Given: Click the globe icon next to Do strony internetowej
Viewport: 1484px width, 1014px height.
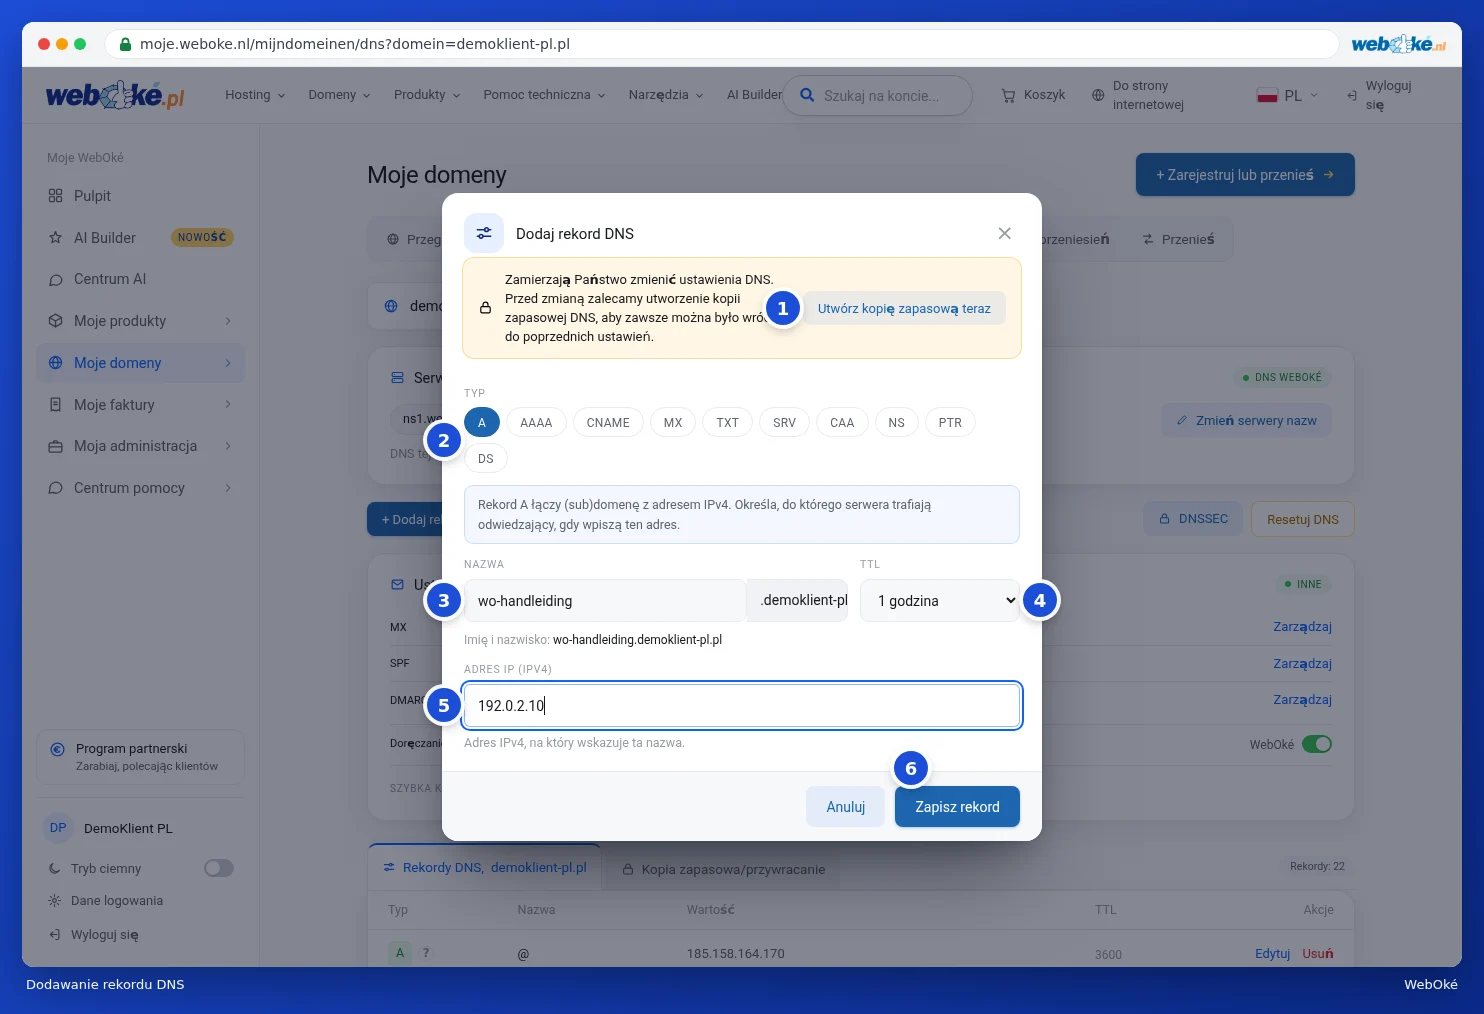Looking at the screenshot, I should click(1098, 95).
